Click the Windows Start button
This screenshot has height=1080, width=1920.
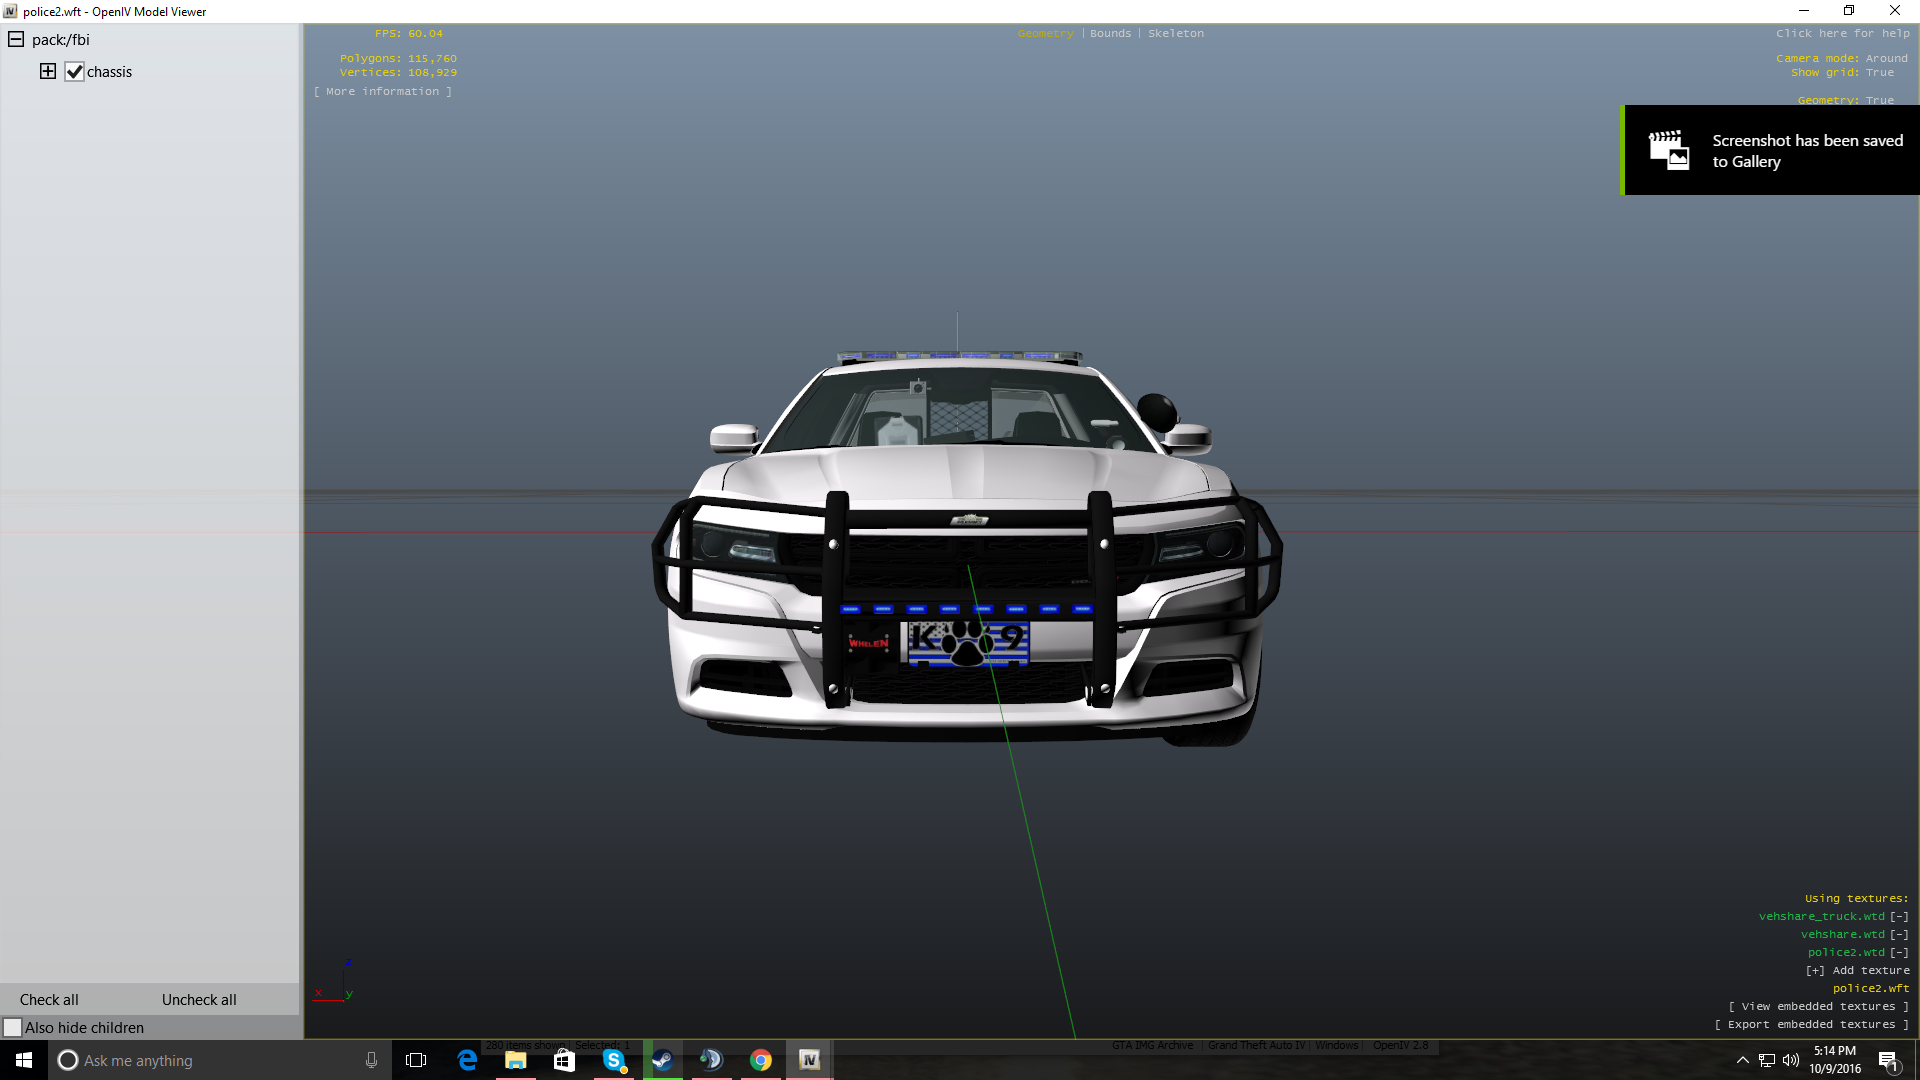24,1060
